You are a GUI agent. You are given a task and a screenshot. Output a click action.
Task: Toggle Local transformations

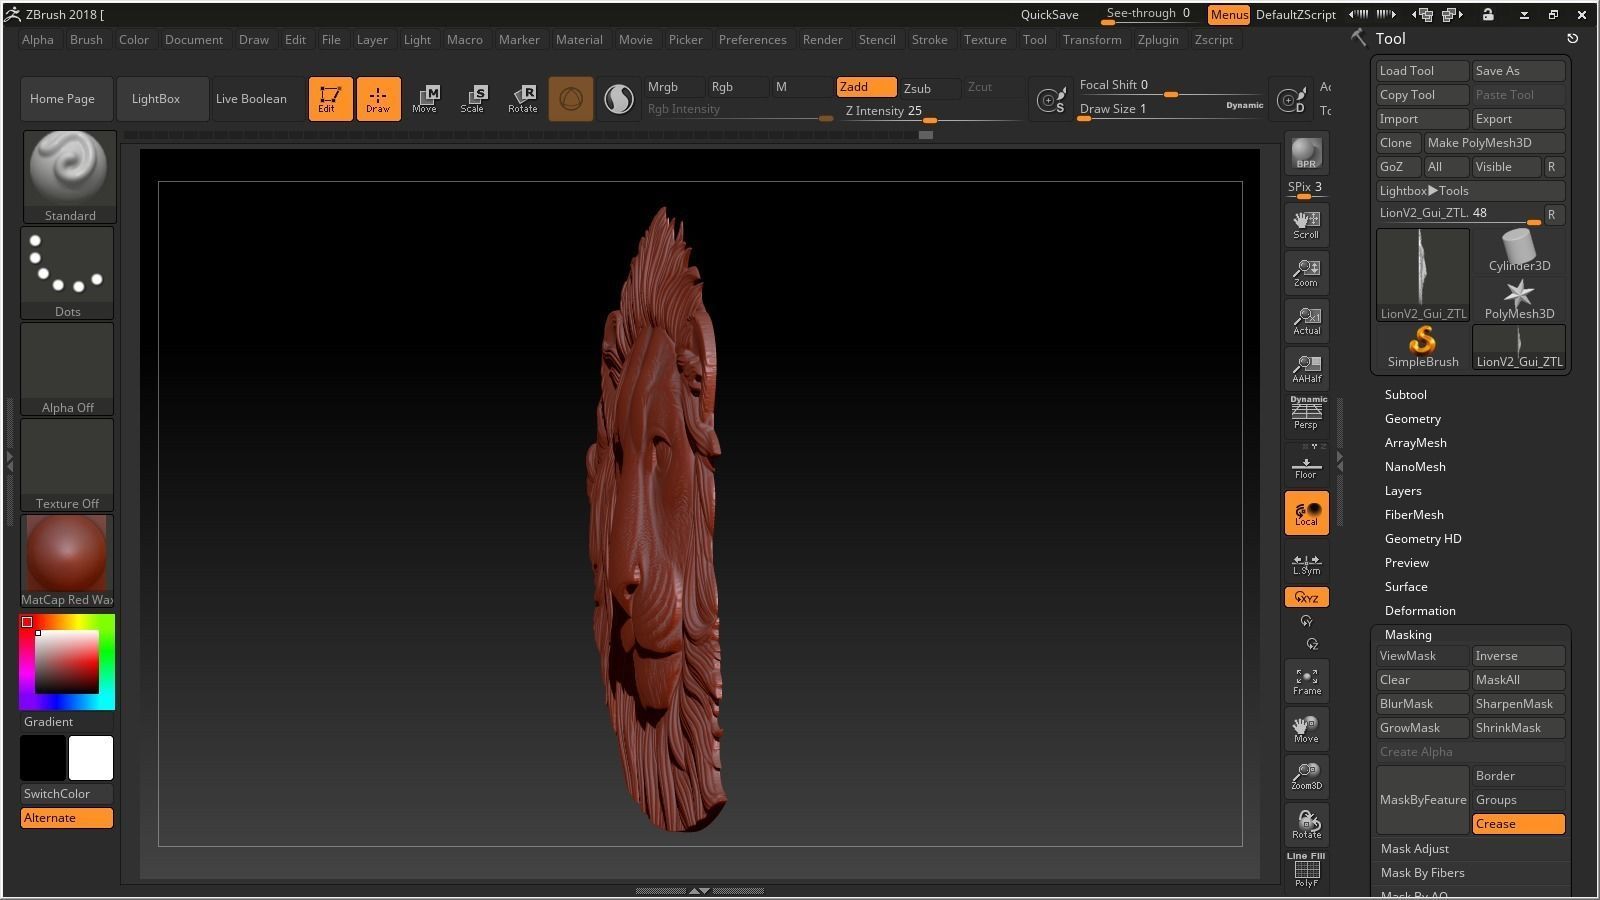click(x=1306, y=513)
